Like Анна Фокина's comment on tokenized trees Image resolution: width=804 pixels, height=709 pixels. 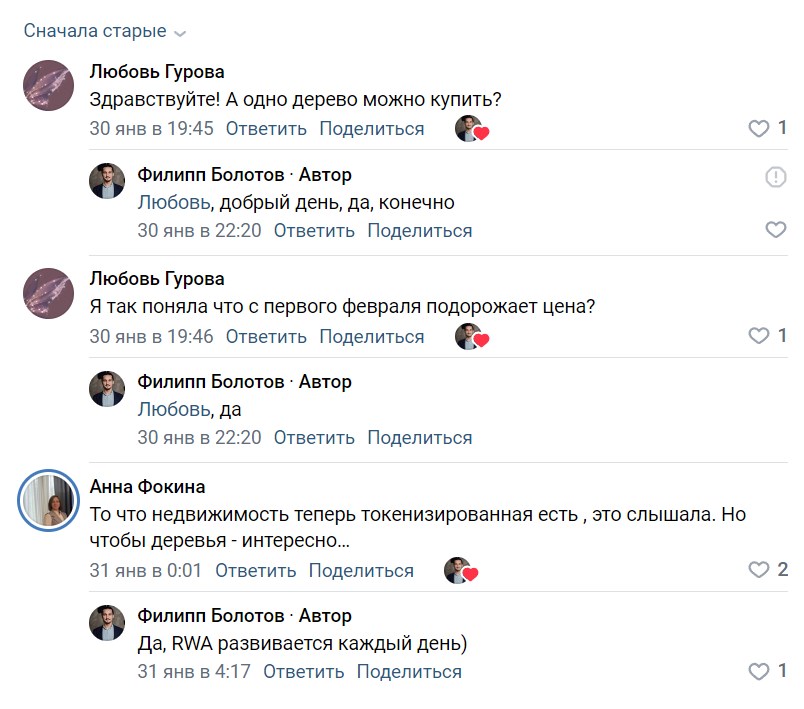pyautogui.click(x=759, y=570)
